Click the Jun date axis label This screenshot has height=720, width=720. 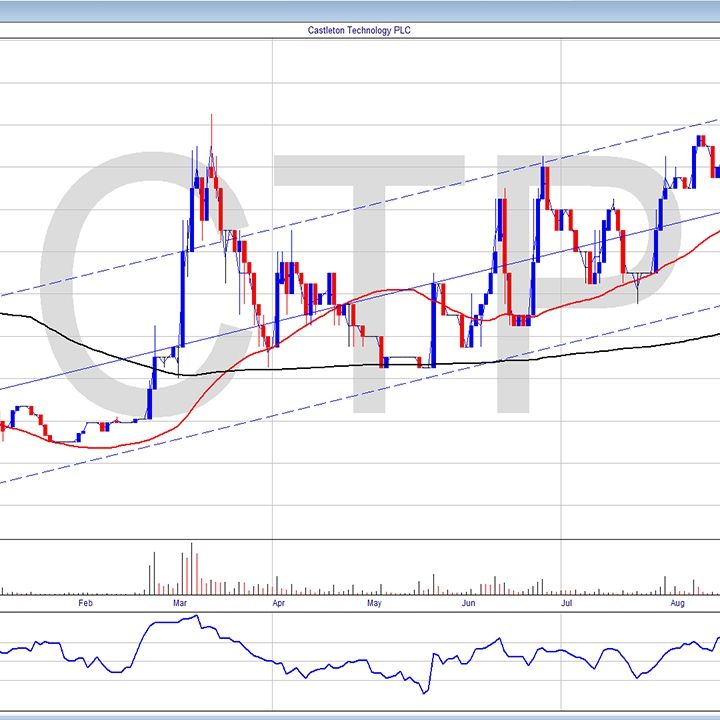[x=468, y=603]
